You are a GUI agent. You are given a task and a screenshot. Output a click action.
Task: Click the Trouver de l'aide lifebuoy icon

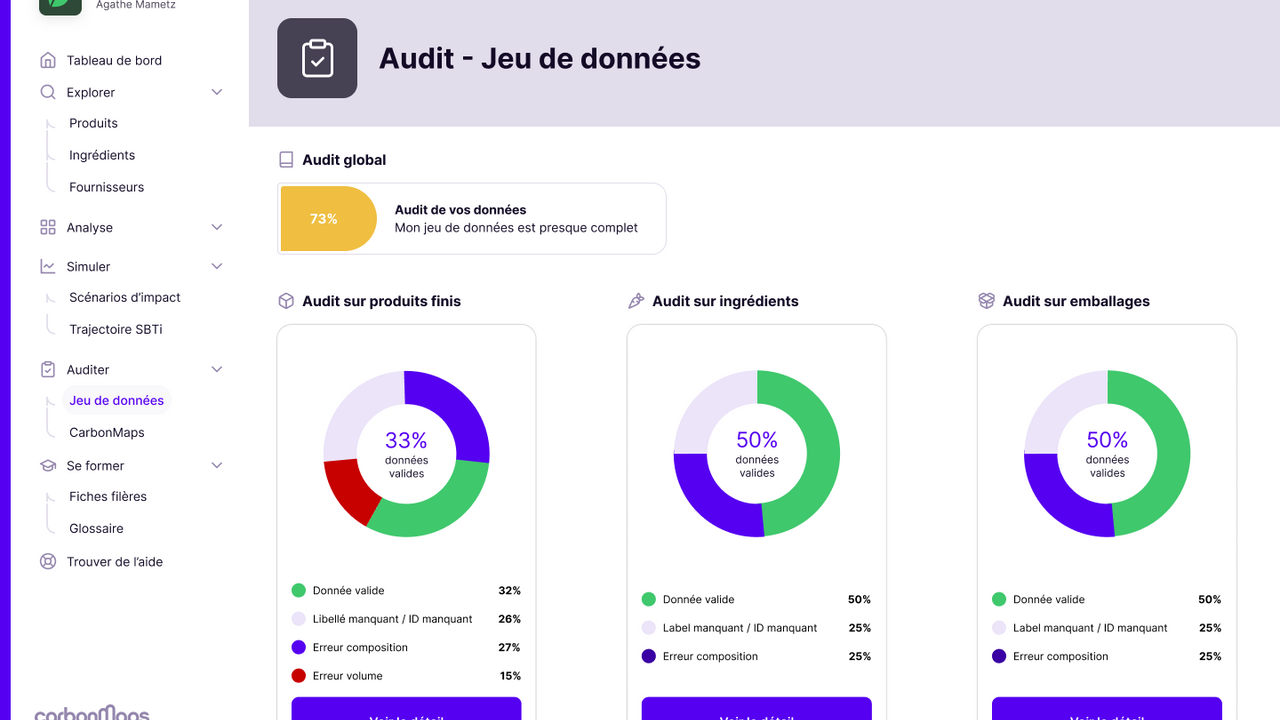pyautogui.click(x=48, y=562)
